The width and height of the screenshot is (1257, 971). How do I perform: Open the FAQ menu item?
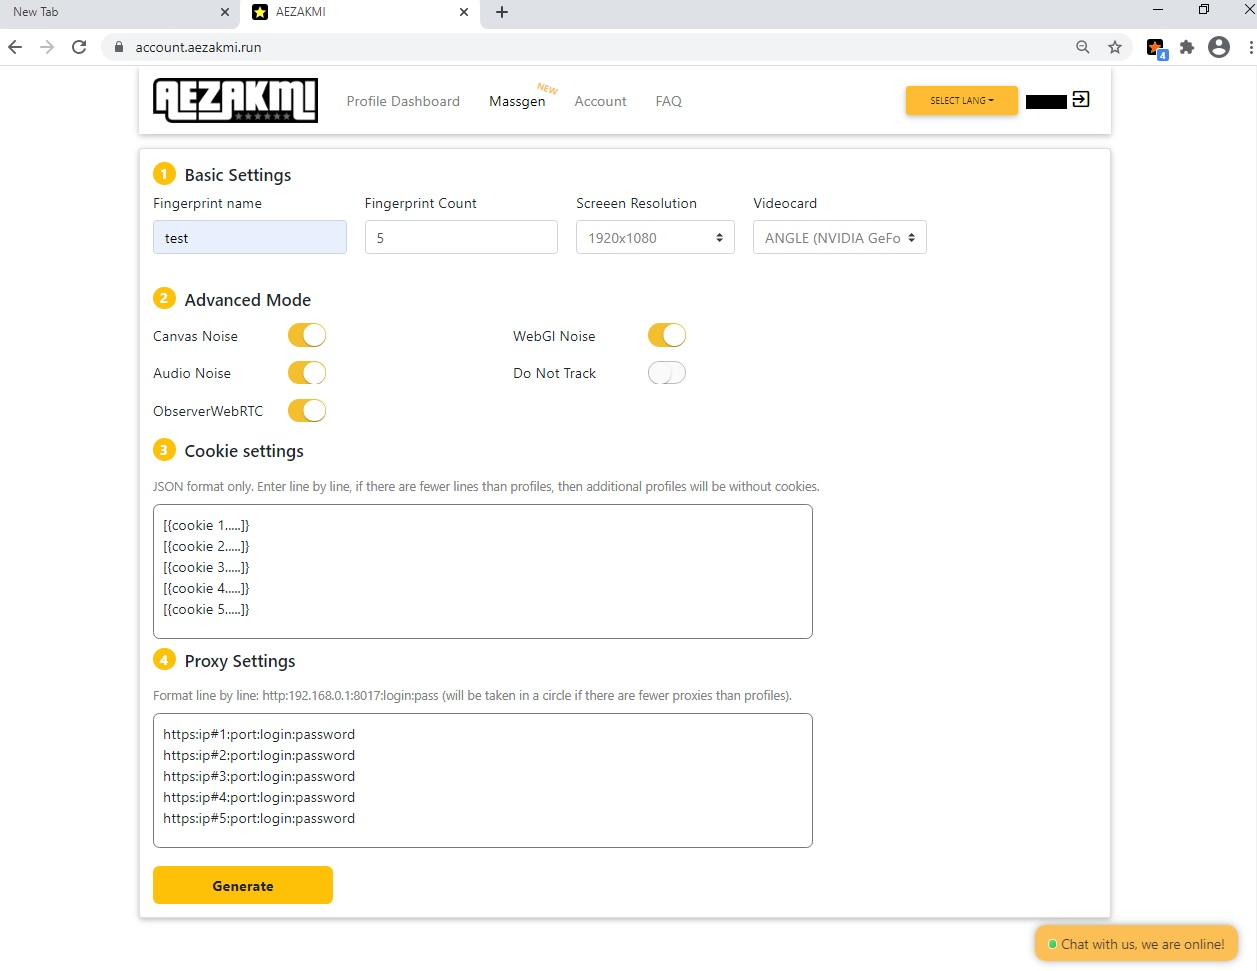pos(669,101)
